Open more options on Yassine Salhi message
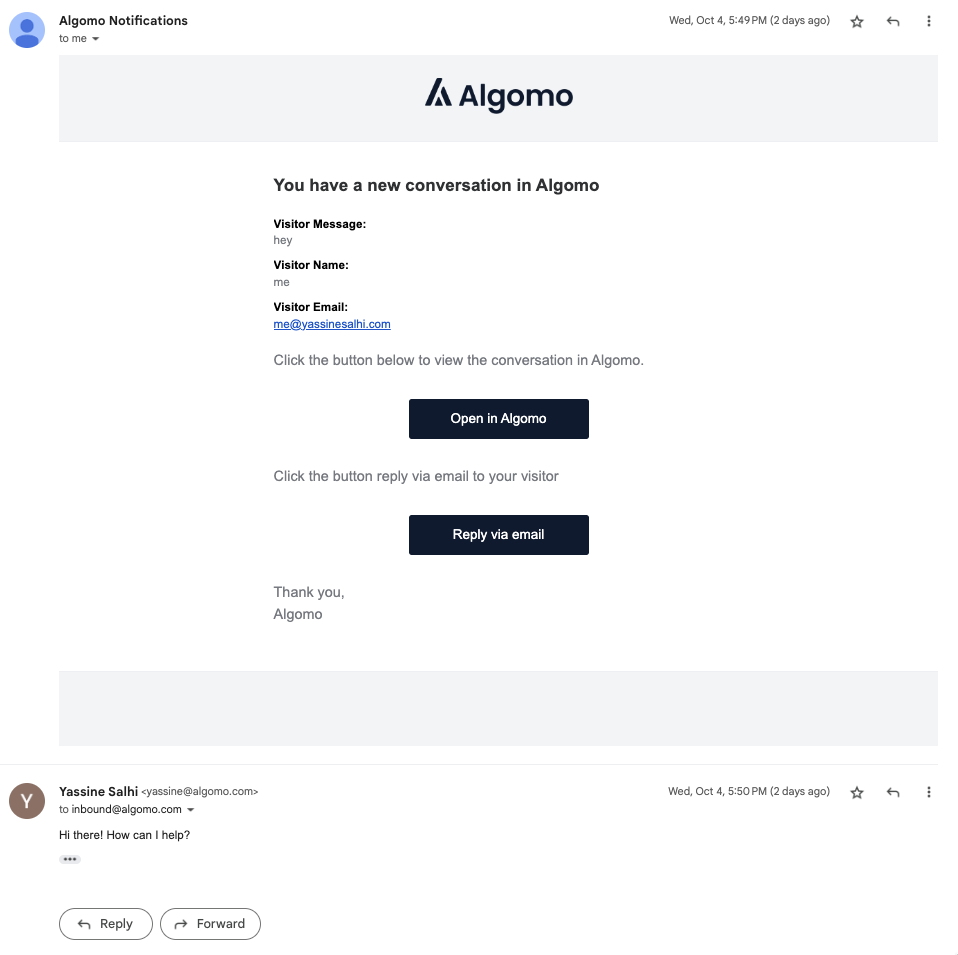 click(x=929, y=792)
